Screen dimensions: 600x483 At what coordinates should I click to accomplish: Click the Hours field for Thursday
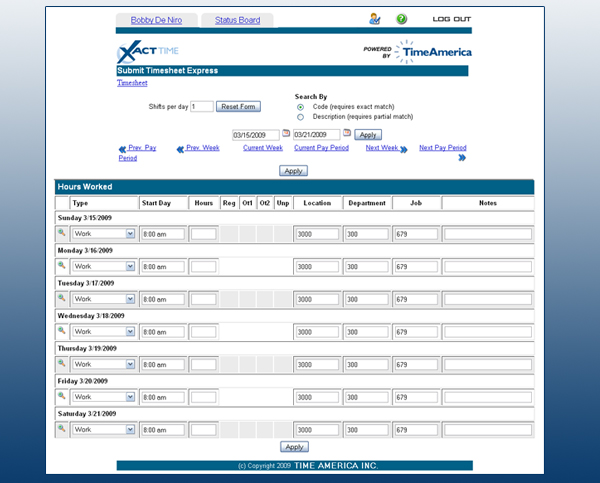[204, 365]
